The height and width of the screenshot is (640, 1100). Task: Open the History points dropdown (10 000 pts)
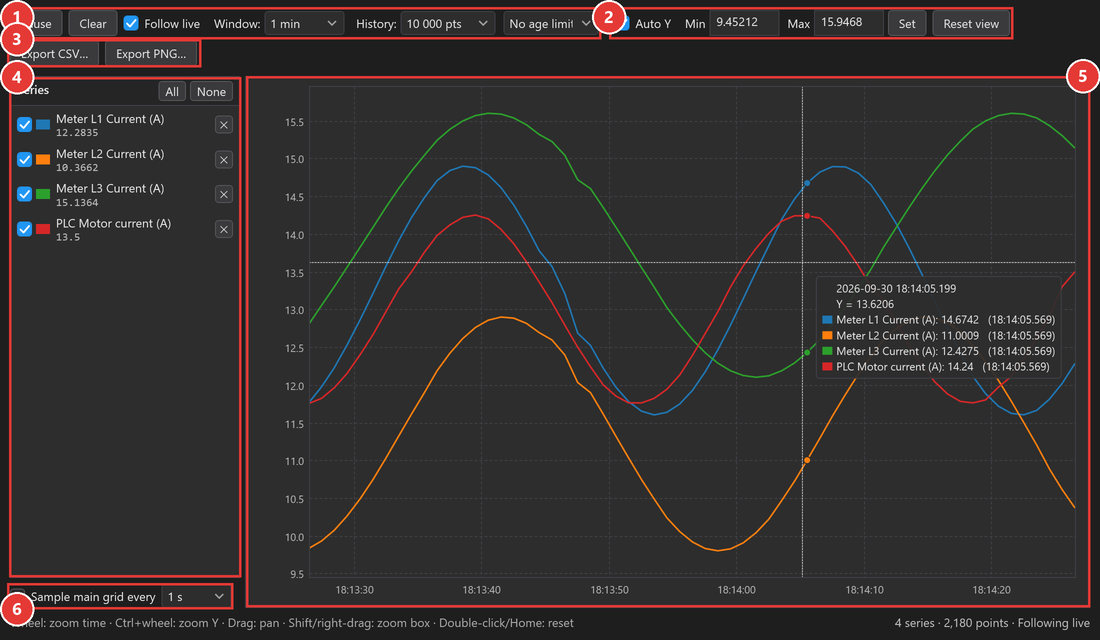447,24
